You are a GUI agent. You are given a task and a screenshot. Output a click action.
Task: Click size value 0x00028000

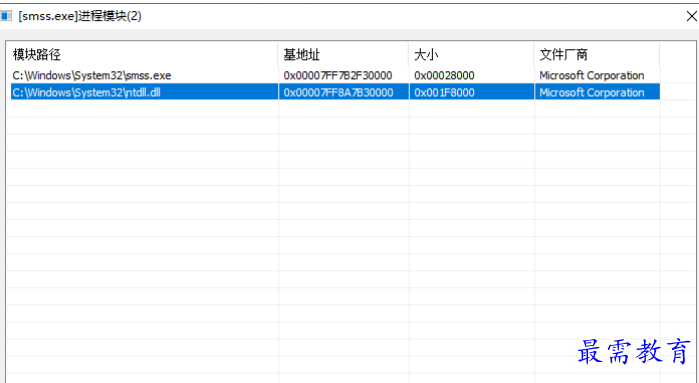click(444, 75)
